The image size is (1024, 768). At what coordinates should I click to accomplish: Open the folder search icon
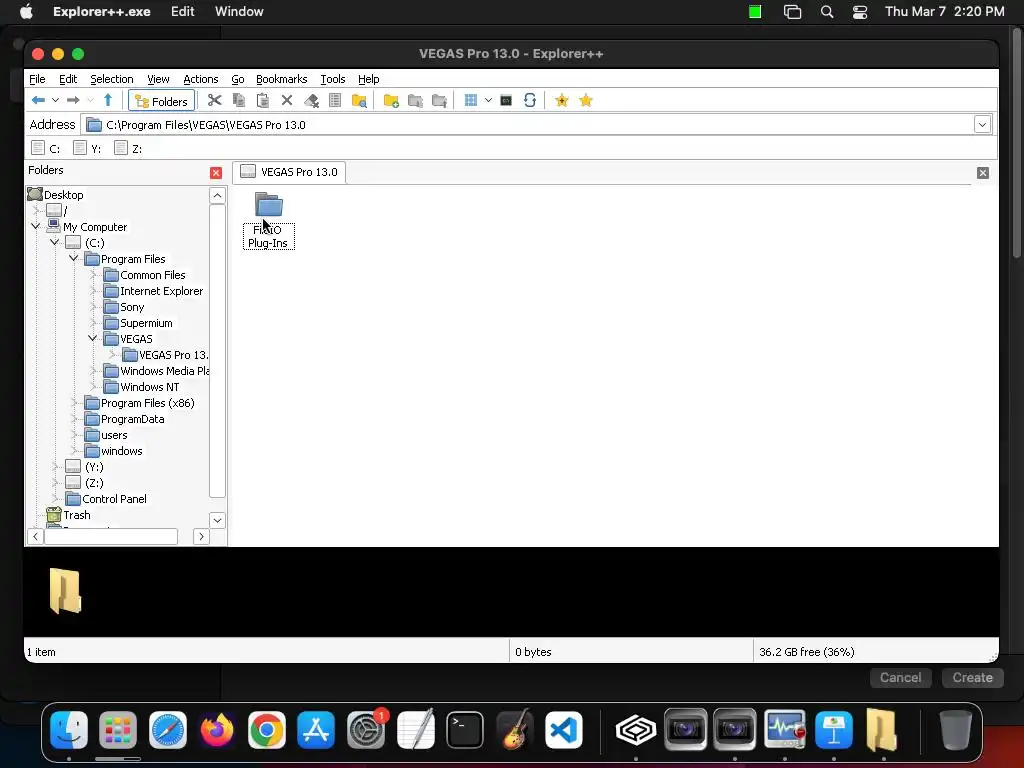(x=359, y=101)
